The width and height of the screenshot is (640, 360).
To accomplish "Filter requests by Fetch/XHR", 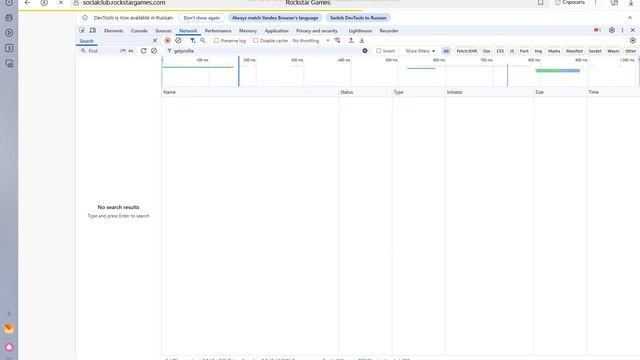I will point(467,51).
